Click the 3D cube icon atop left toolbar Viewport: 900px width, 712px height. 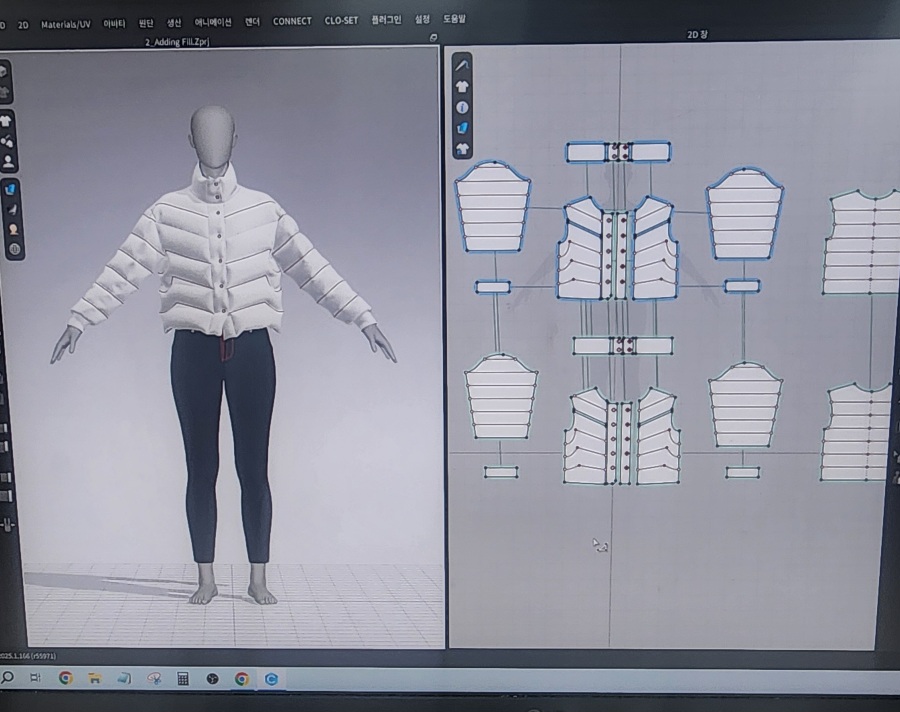[5, 72]
